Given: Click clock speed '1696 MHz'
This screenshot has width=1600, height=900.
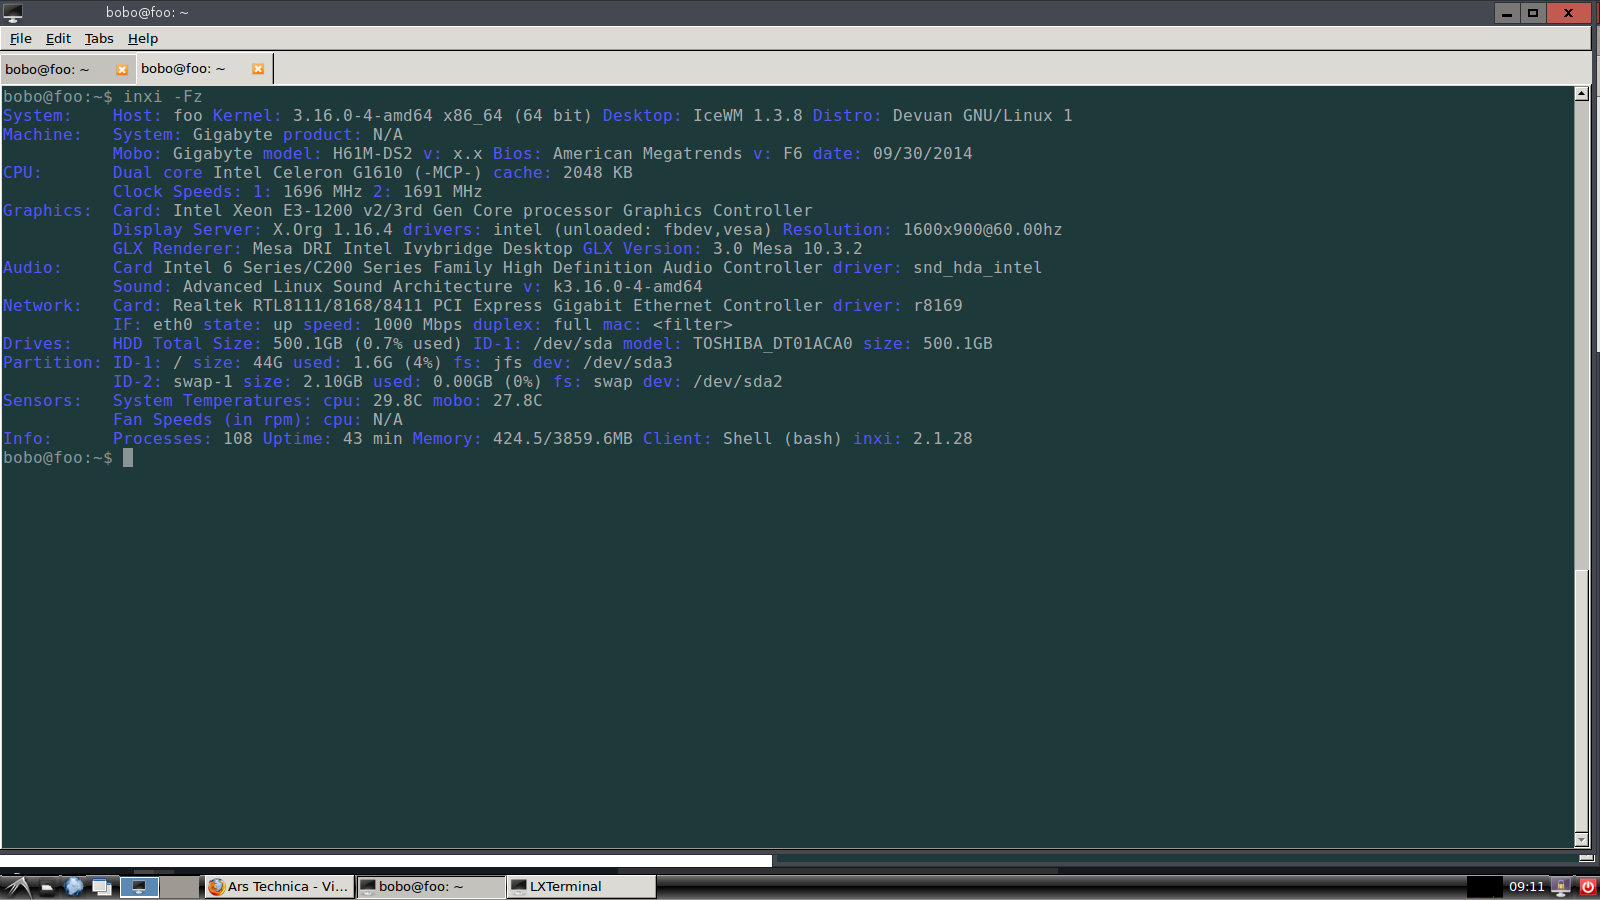Looking at the screenshot, I should (x=323, y=192).
